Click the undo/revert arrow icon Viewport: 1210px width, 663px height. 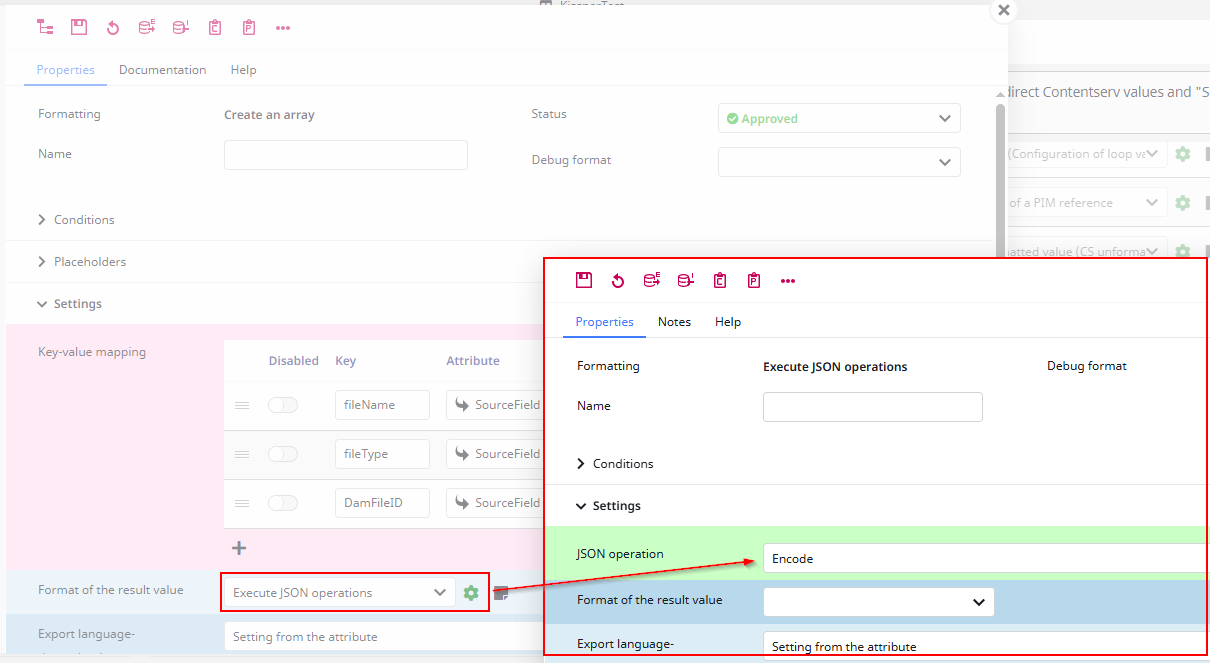(x=113, y=27)
